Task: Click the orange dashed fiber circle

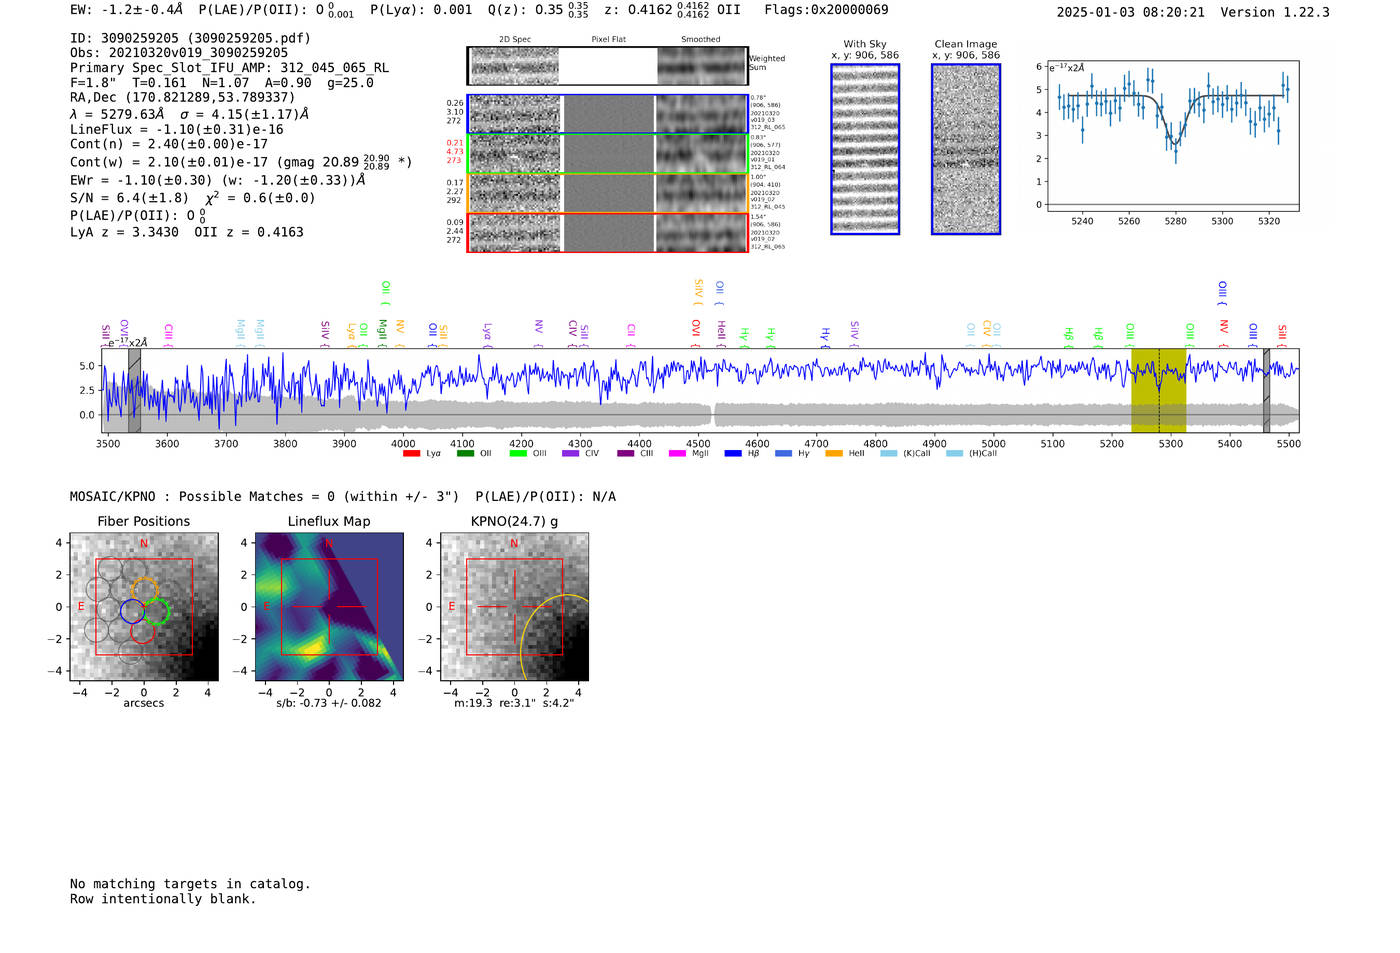Action: pos(144,590)
